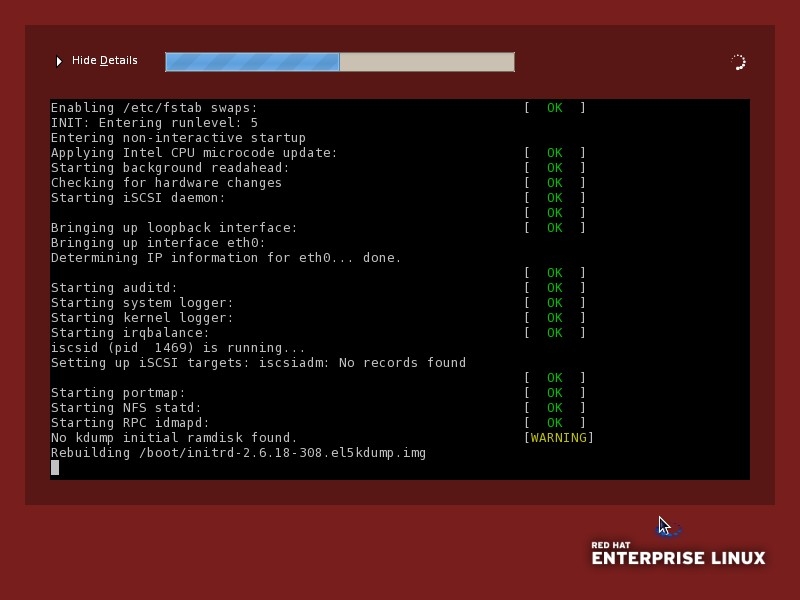Click OK status for microcode update
This screenshot has height=600, width=800.
pyautogui.click(x=555, y=153)
